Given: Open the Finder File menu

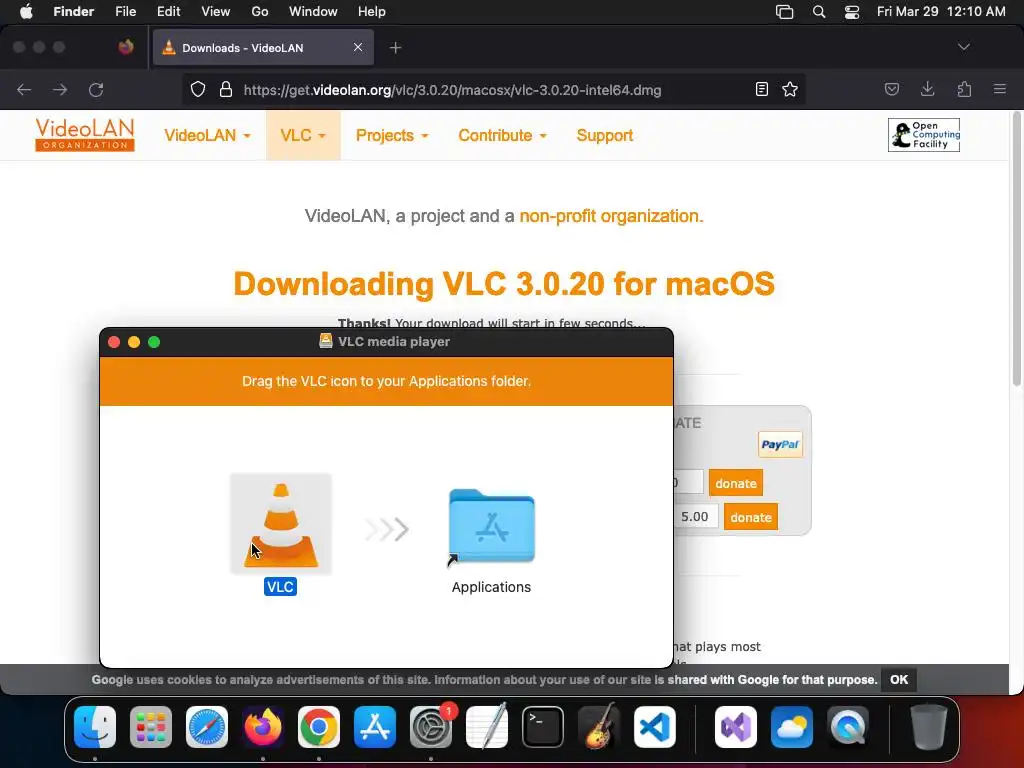Looking at the screenshot, I should click(125, 12).
